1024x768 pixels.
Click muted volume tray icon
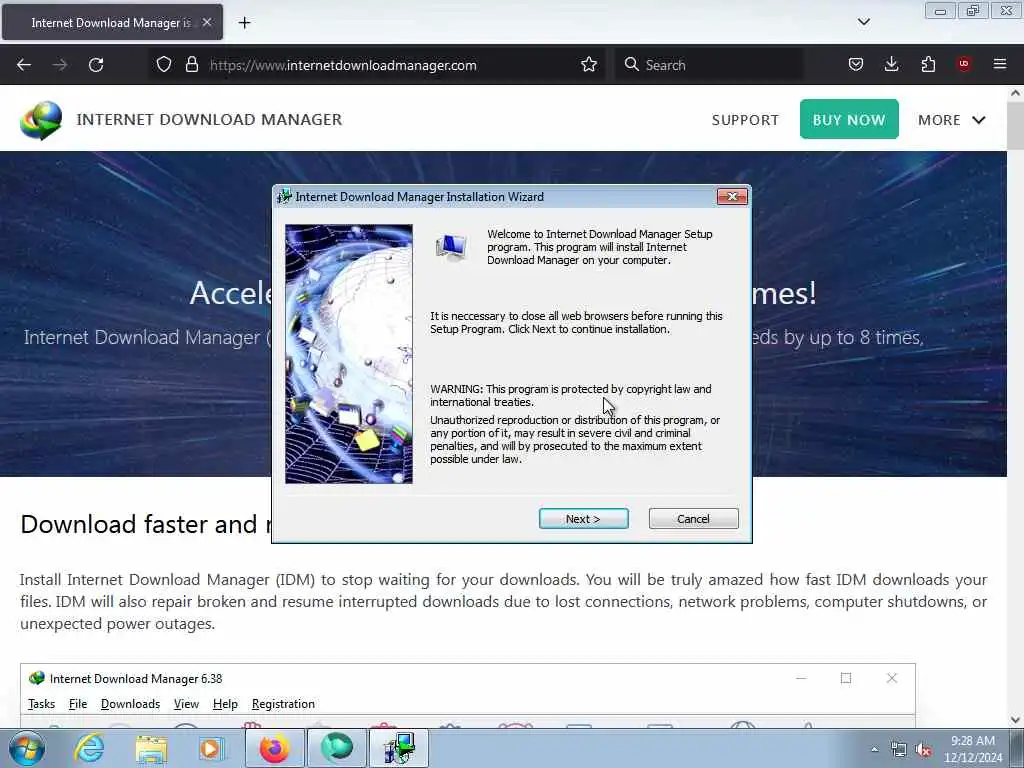pos(923,750)
